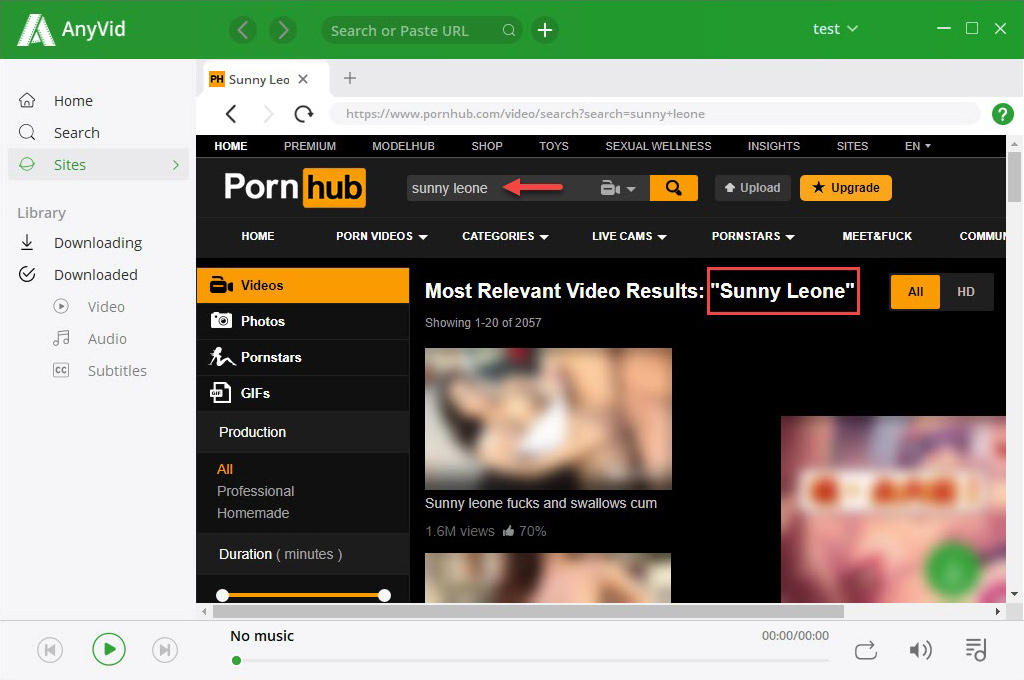The image size is (1024, 680).
Task: Skip to next track in the music player
Action: pyautogui.click(x=165, y=650)
